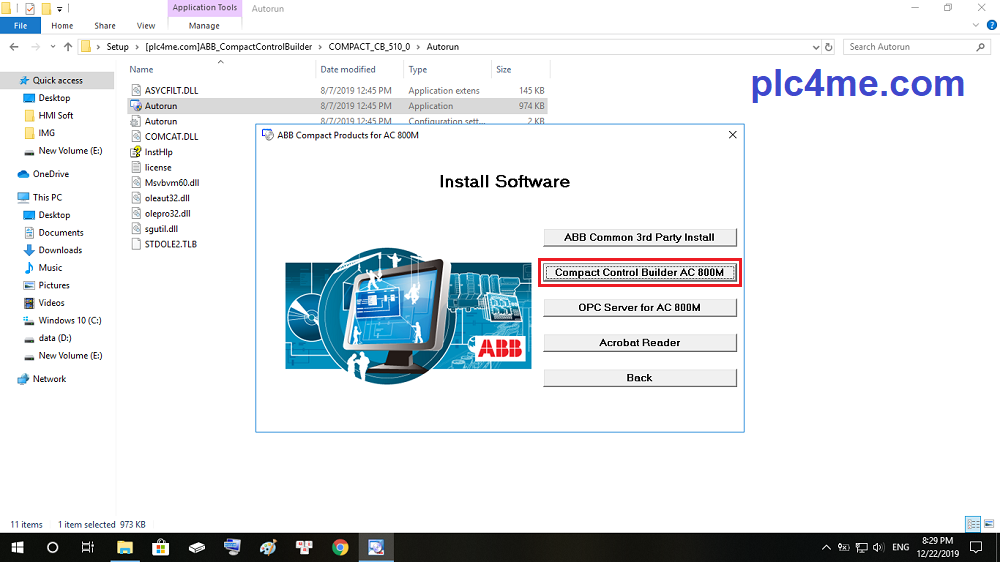This screenshot has width=1000, height=562.
Task: Switch to the Home ribbon tab
Action: point(62,26)
